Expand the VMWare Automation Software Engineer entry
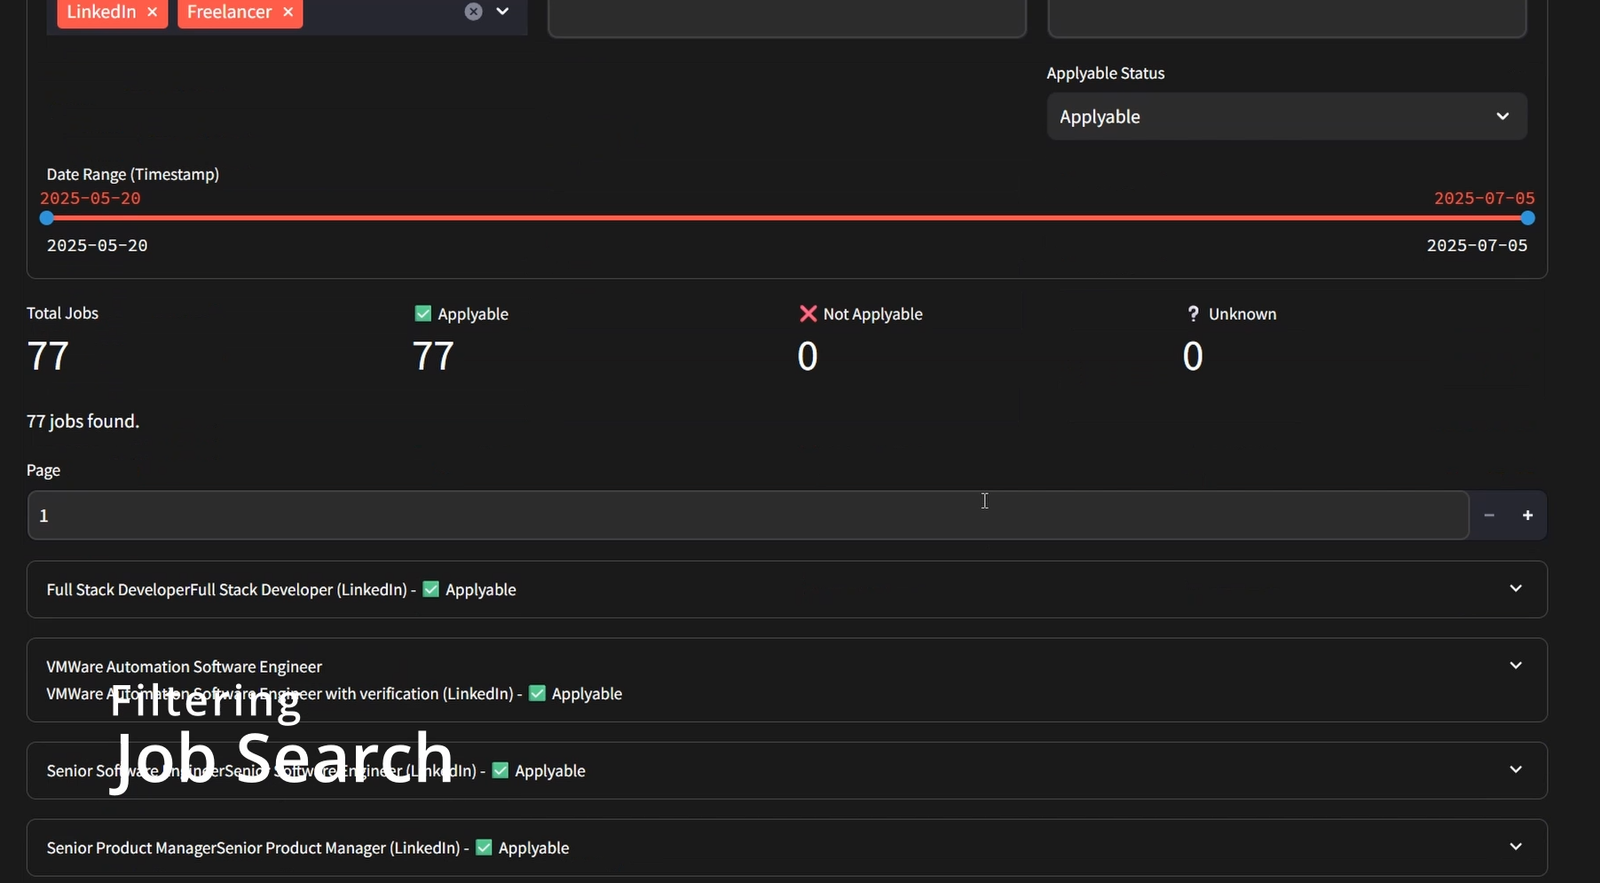Screen dimensions: 1600x883 pyautogui.click(x=1515, y=666)
